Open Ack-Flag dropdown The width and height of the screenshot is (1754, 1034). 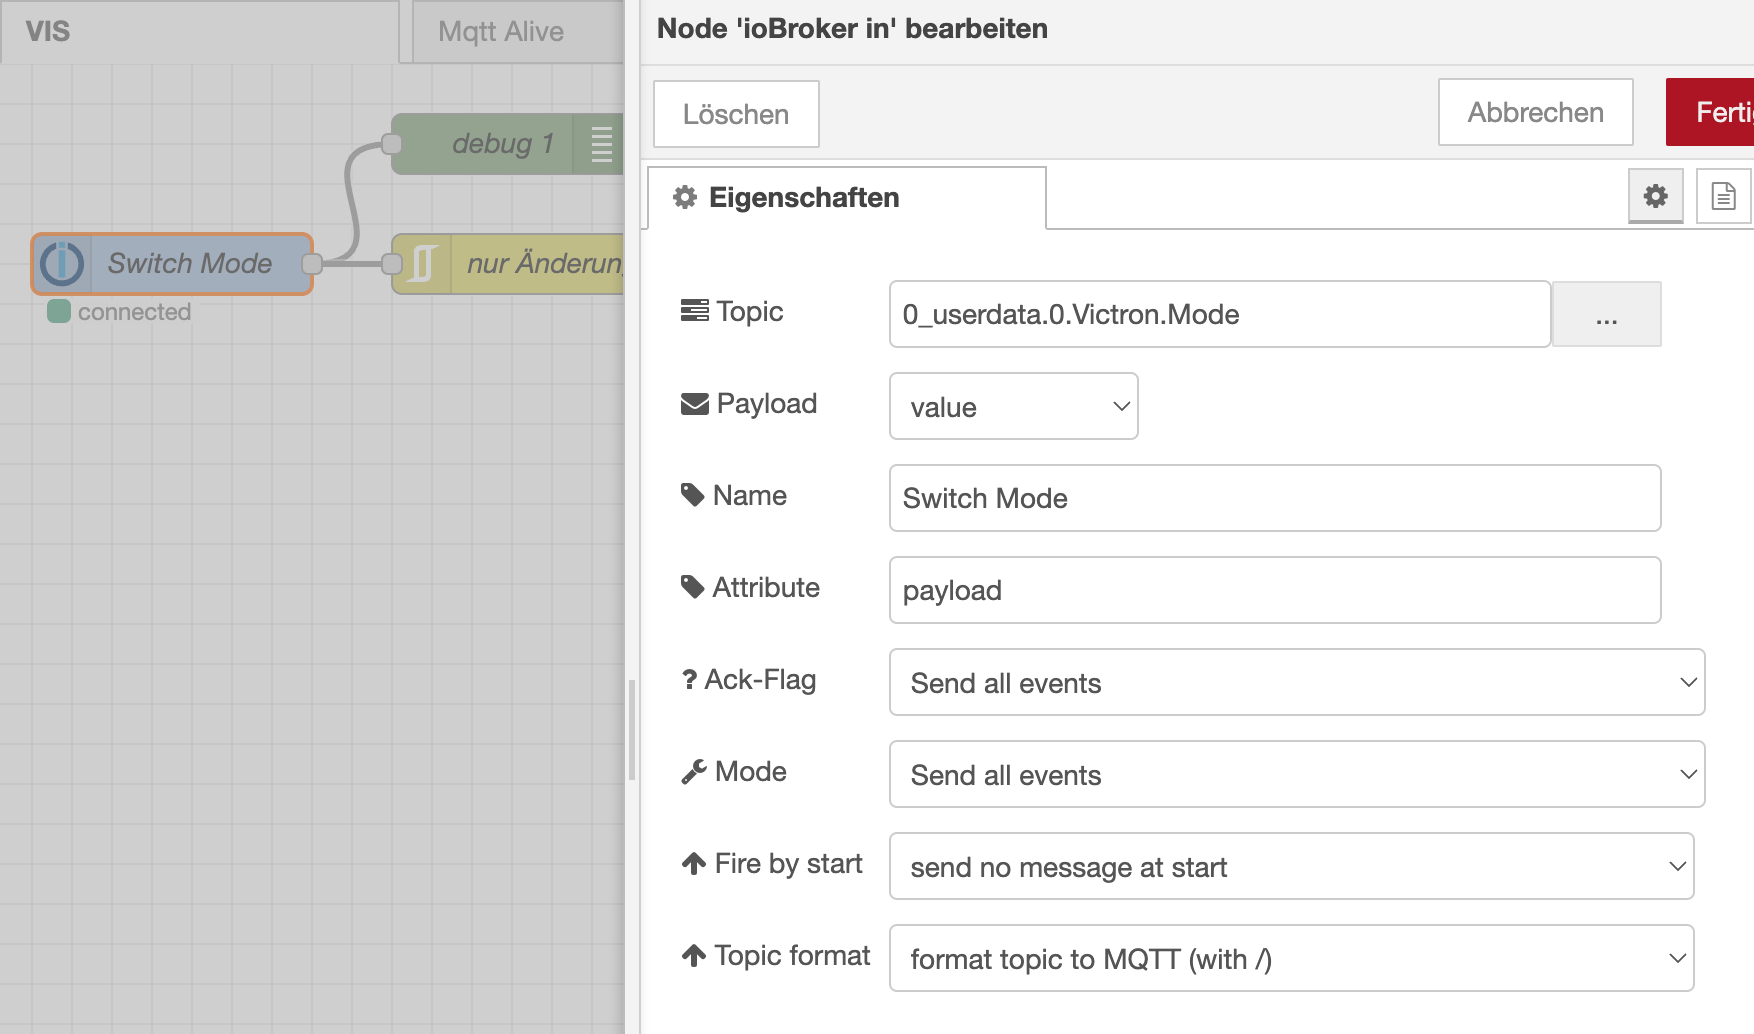pyautogui.click(x=1297, y=682)
